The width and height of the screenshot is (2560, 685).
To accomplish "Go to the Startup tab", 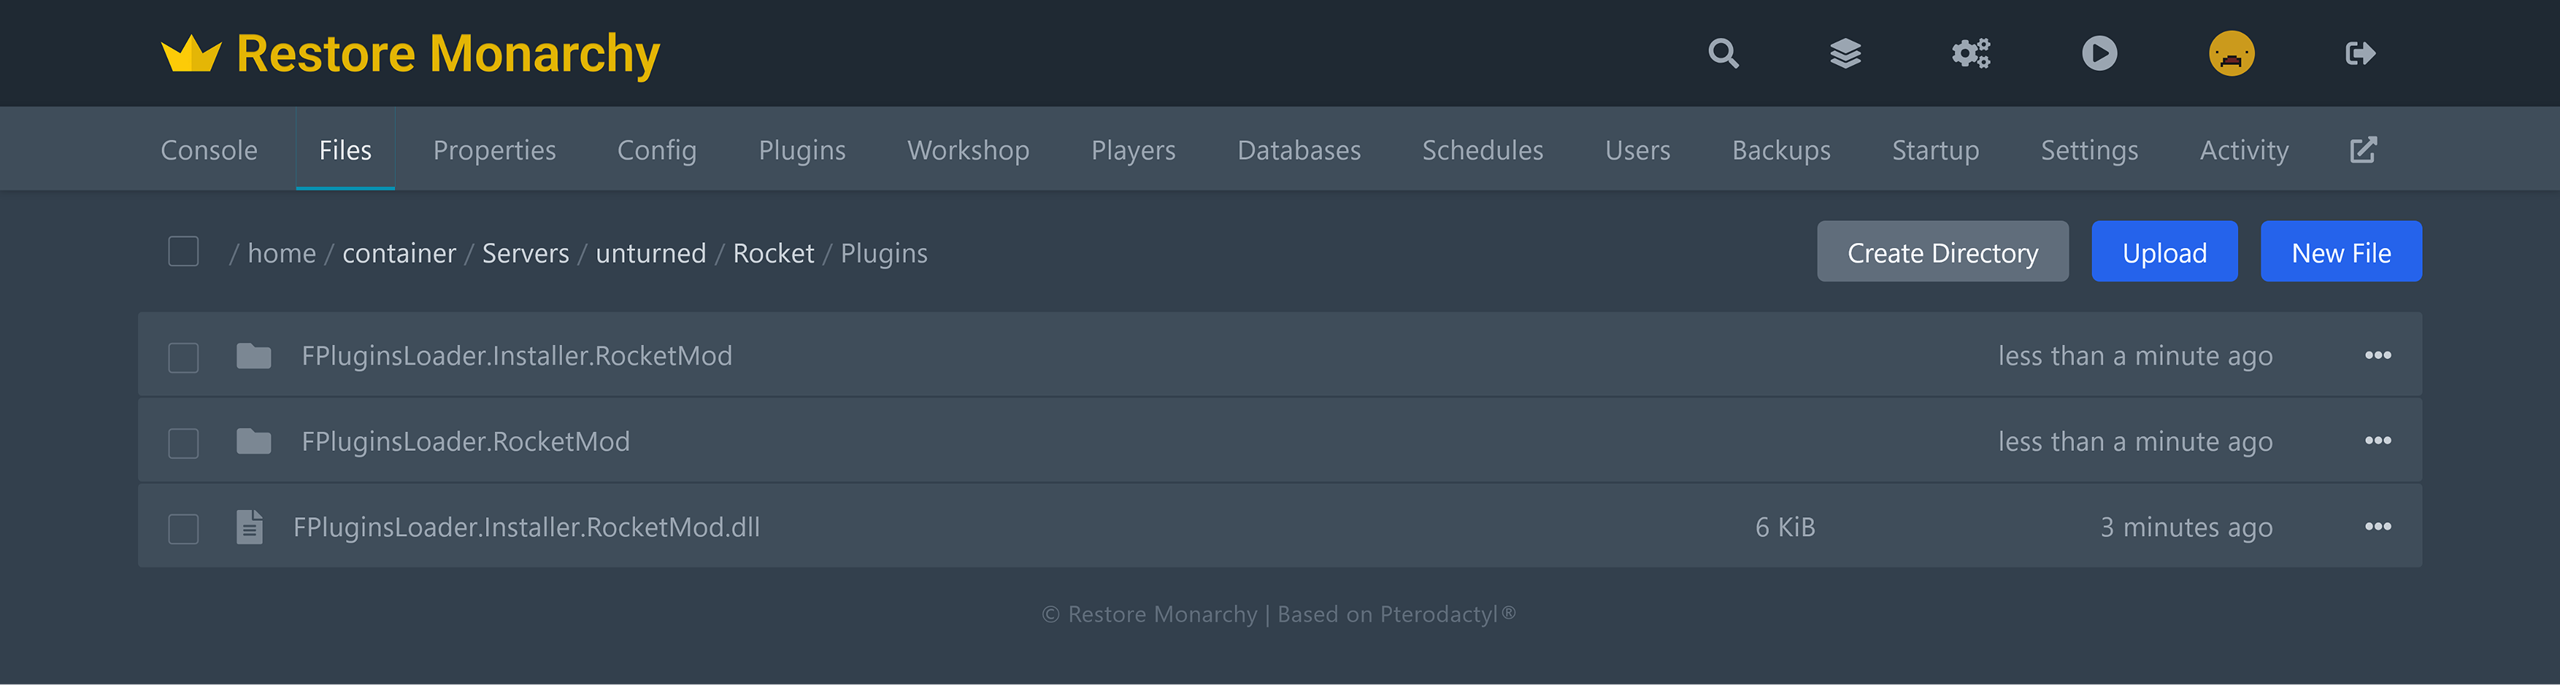I will tap(1935, 150).
